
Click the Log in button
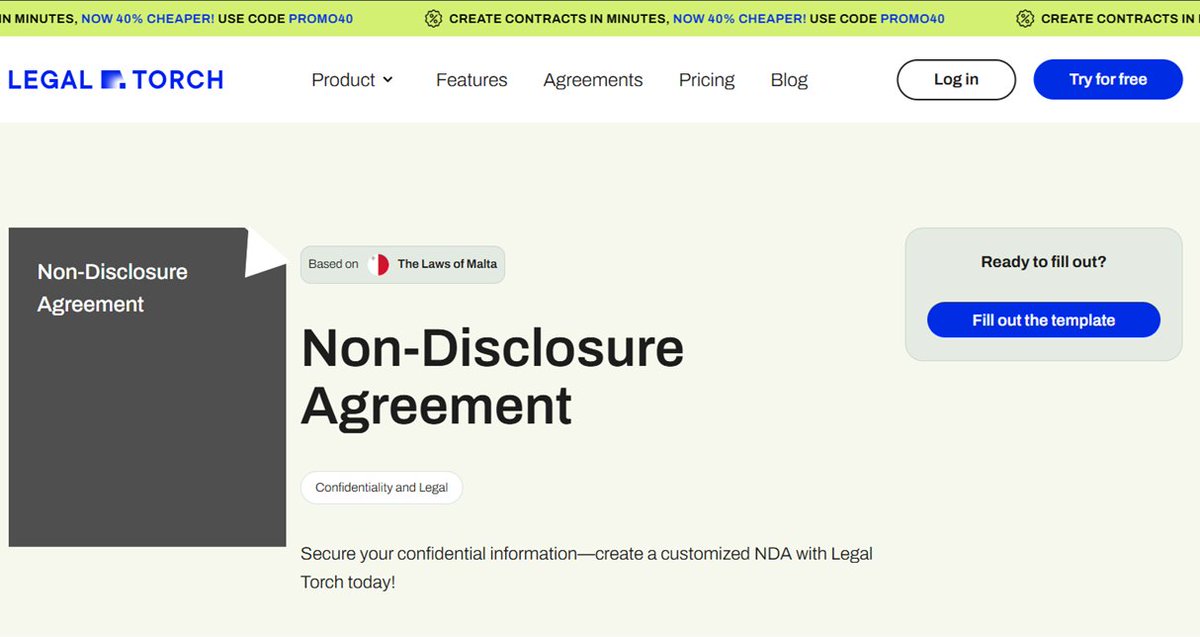[x=956, y=80]
